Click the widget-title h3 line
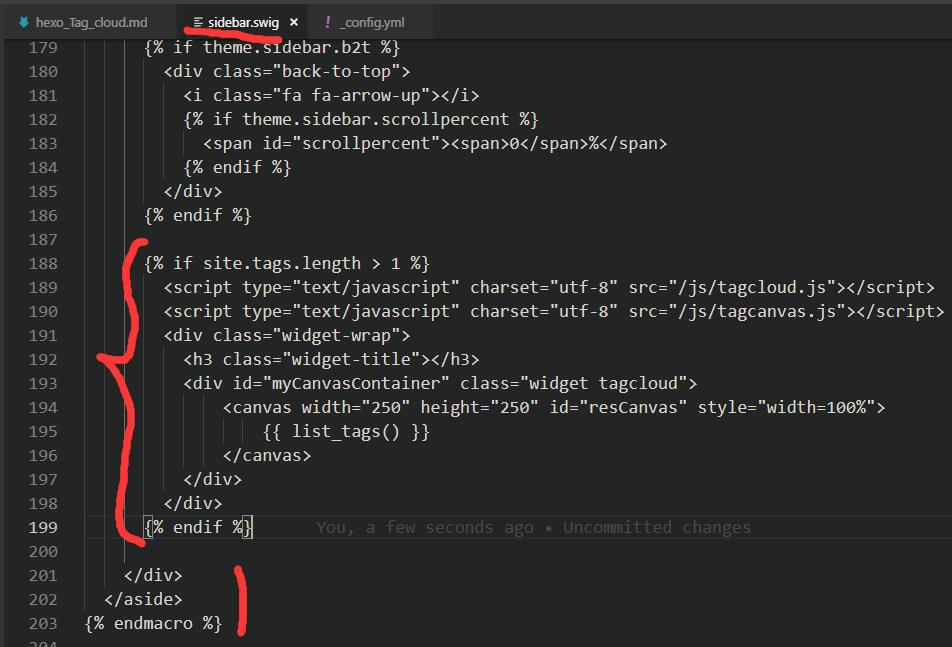The height and width of the screenshot is (647, 952). (332, 359)
